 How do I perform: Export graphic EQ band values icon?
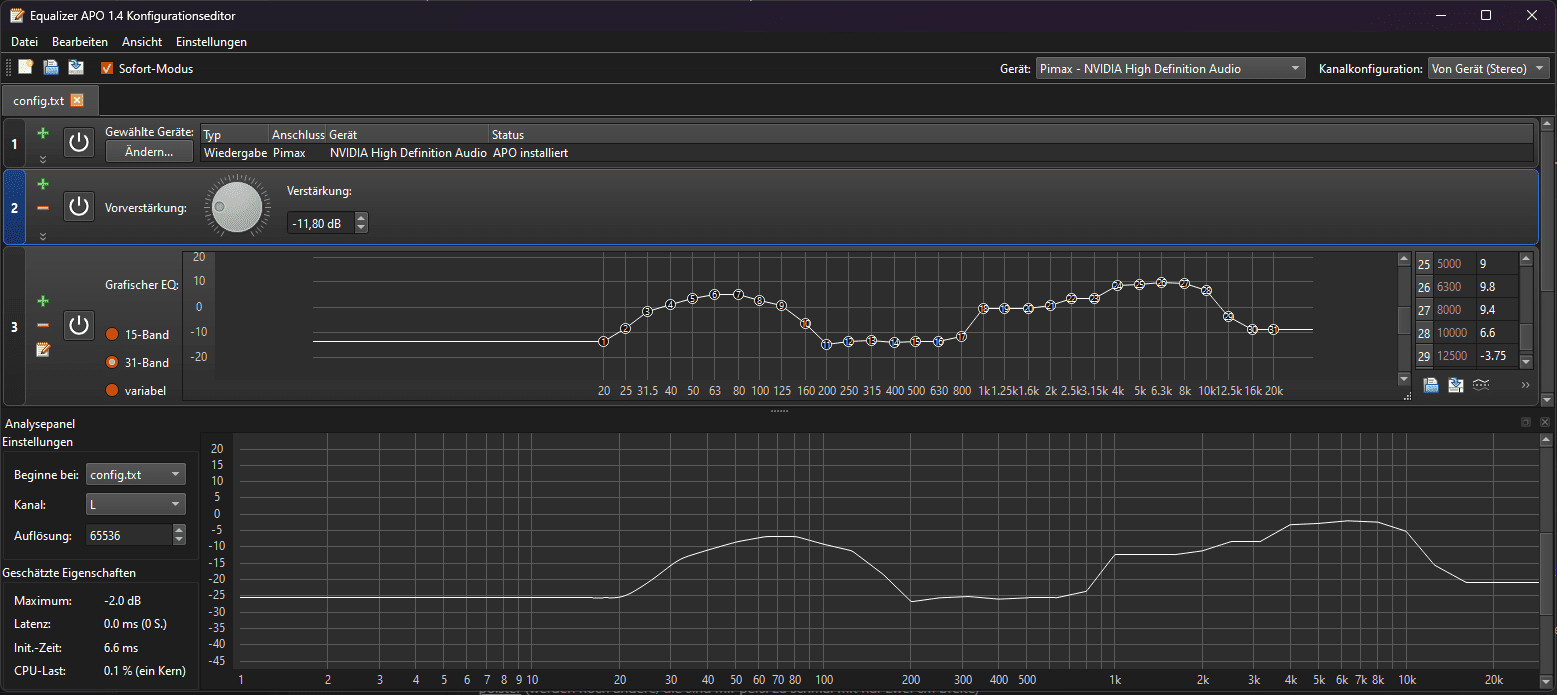tap(1456, 385)
